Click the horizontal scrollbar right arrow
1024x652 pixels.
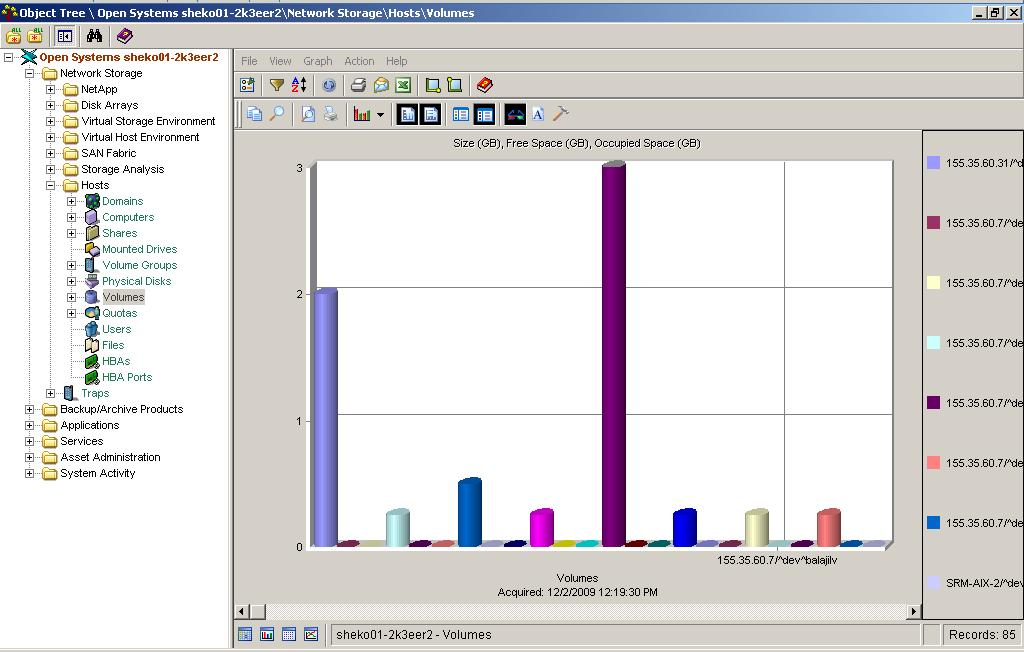[913, 611]
